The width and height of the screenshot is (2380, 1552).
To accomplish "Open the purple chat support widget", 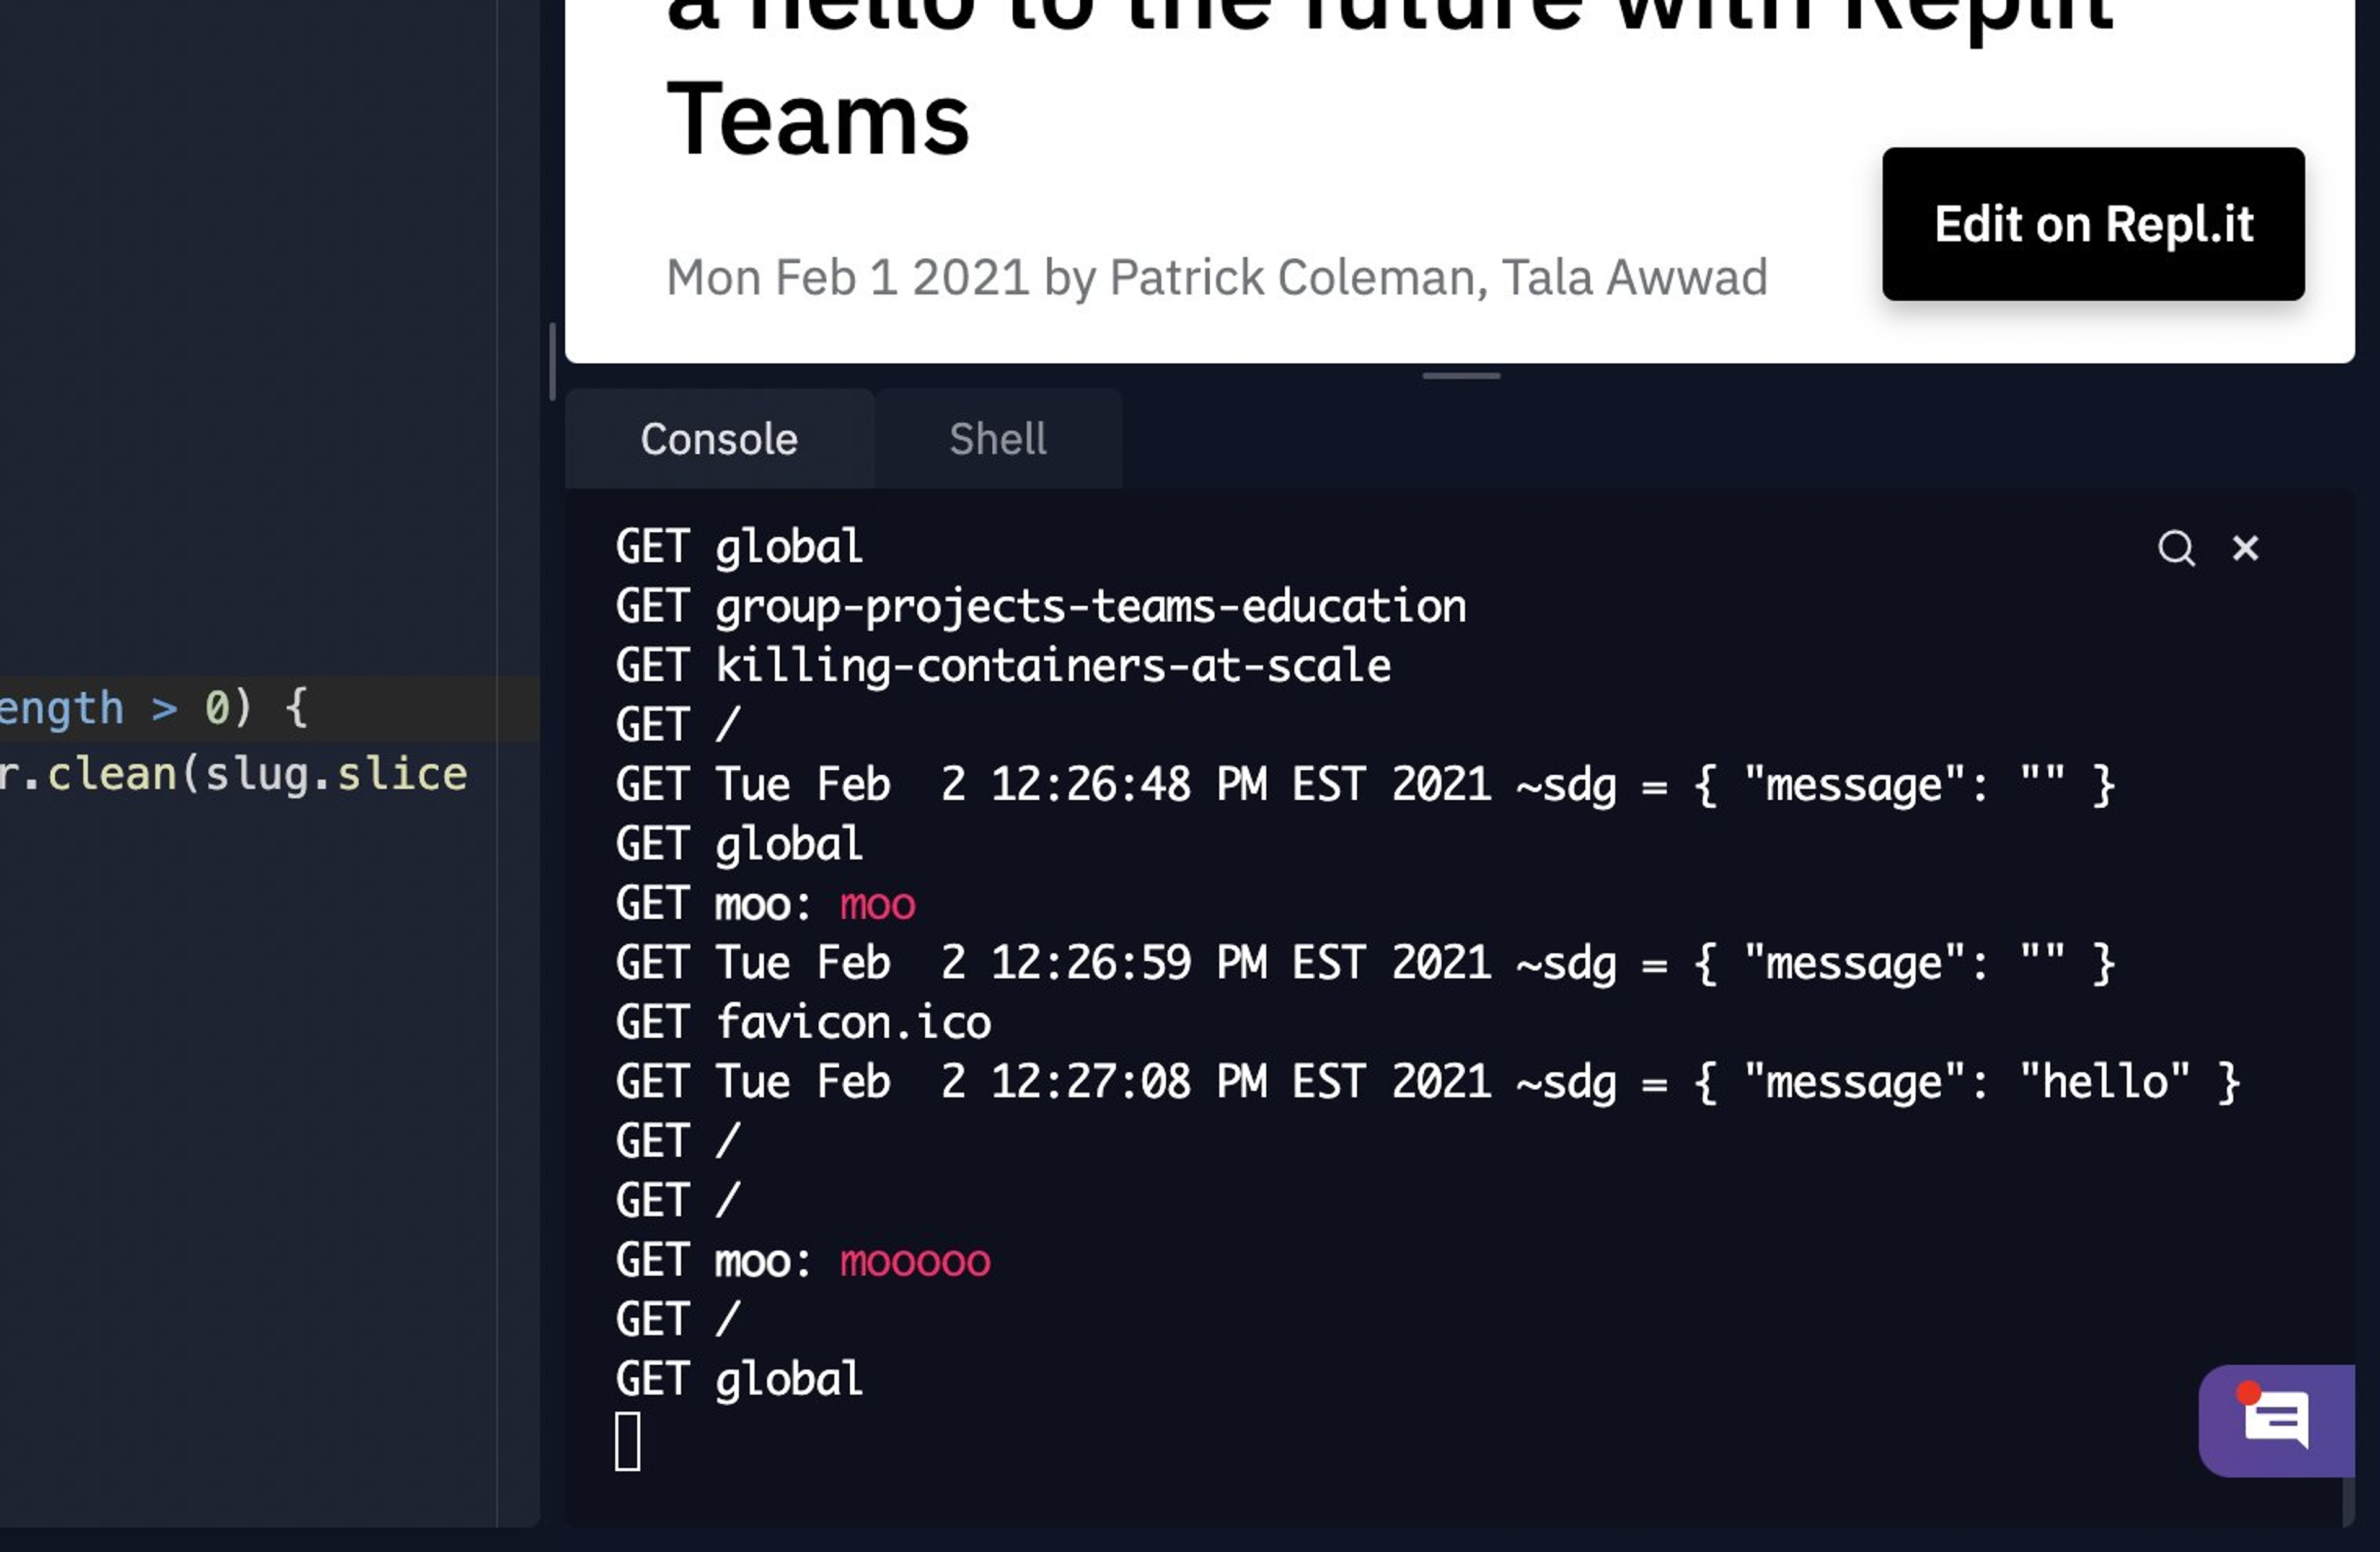I will coord(2276,1420).
